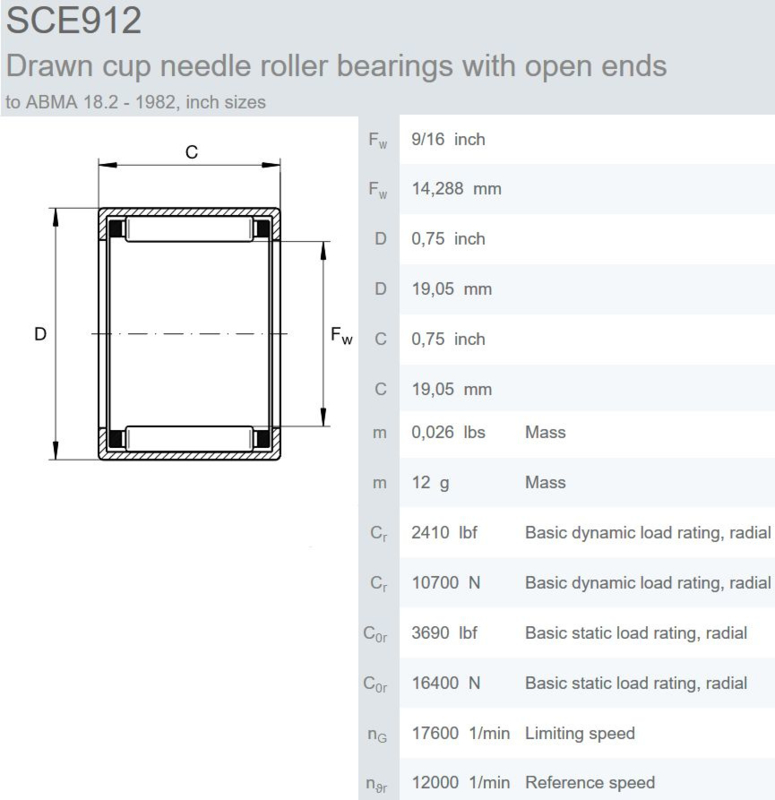The height and width of the screenshot is (800, 775).
Task: Select the Drawn cup needle roller bearings heading
Action: 336,66
